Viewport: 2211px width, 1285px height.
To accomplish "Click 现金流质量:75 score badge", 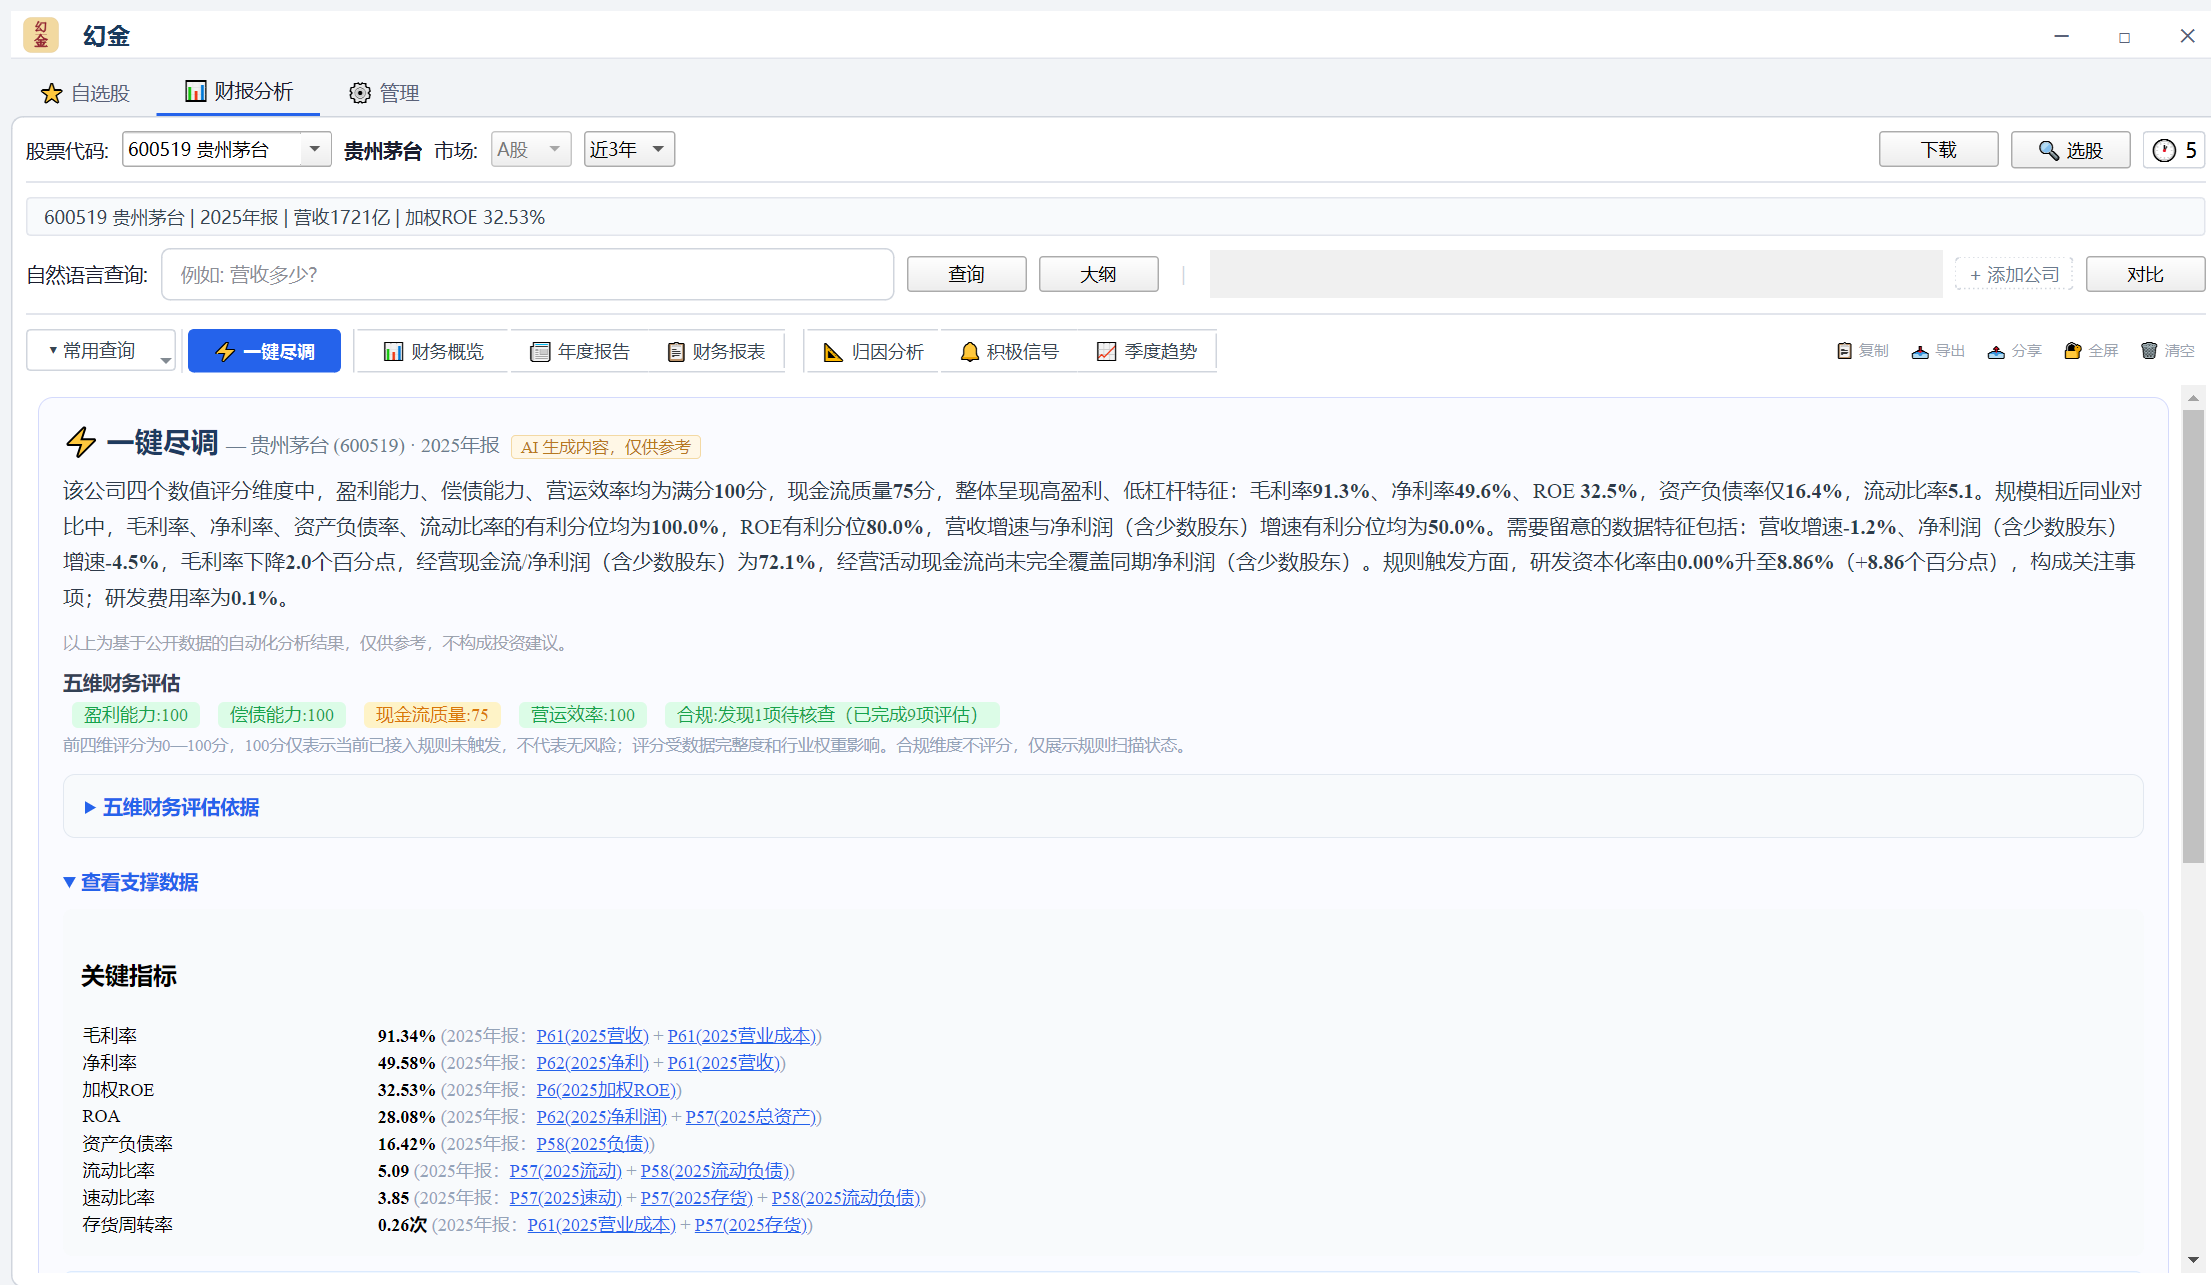I will coord(432,715).
